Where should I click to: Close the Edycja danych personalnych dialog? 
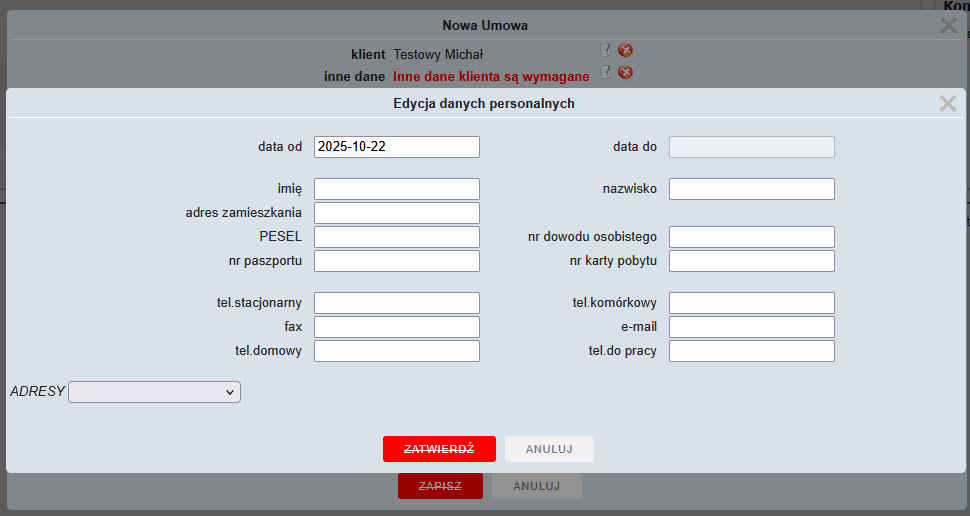(947, 103)
